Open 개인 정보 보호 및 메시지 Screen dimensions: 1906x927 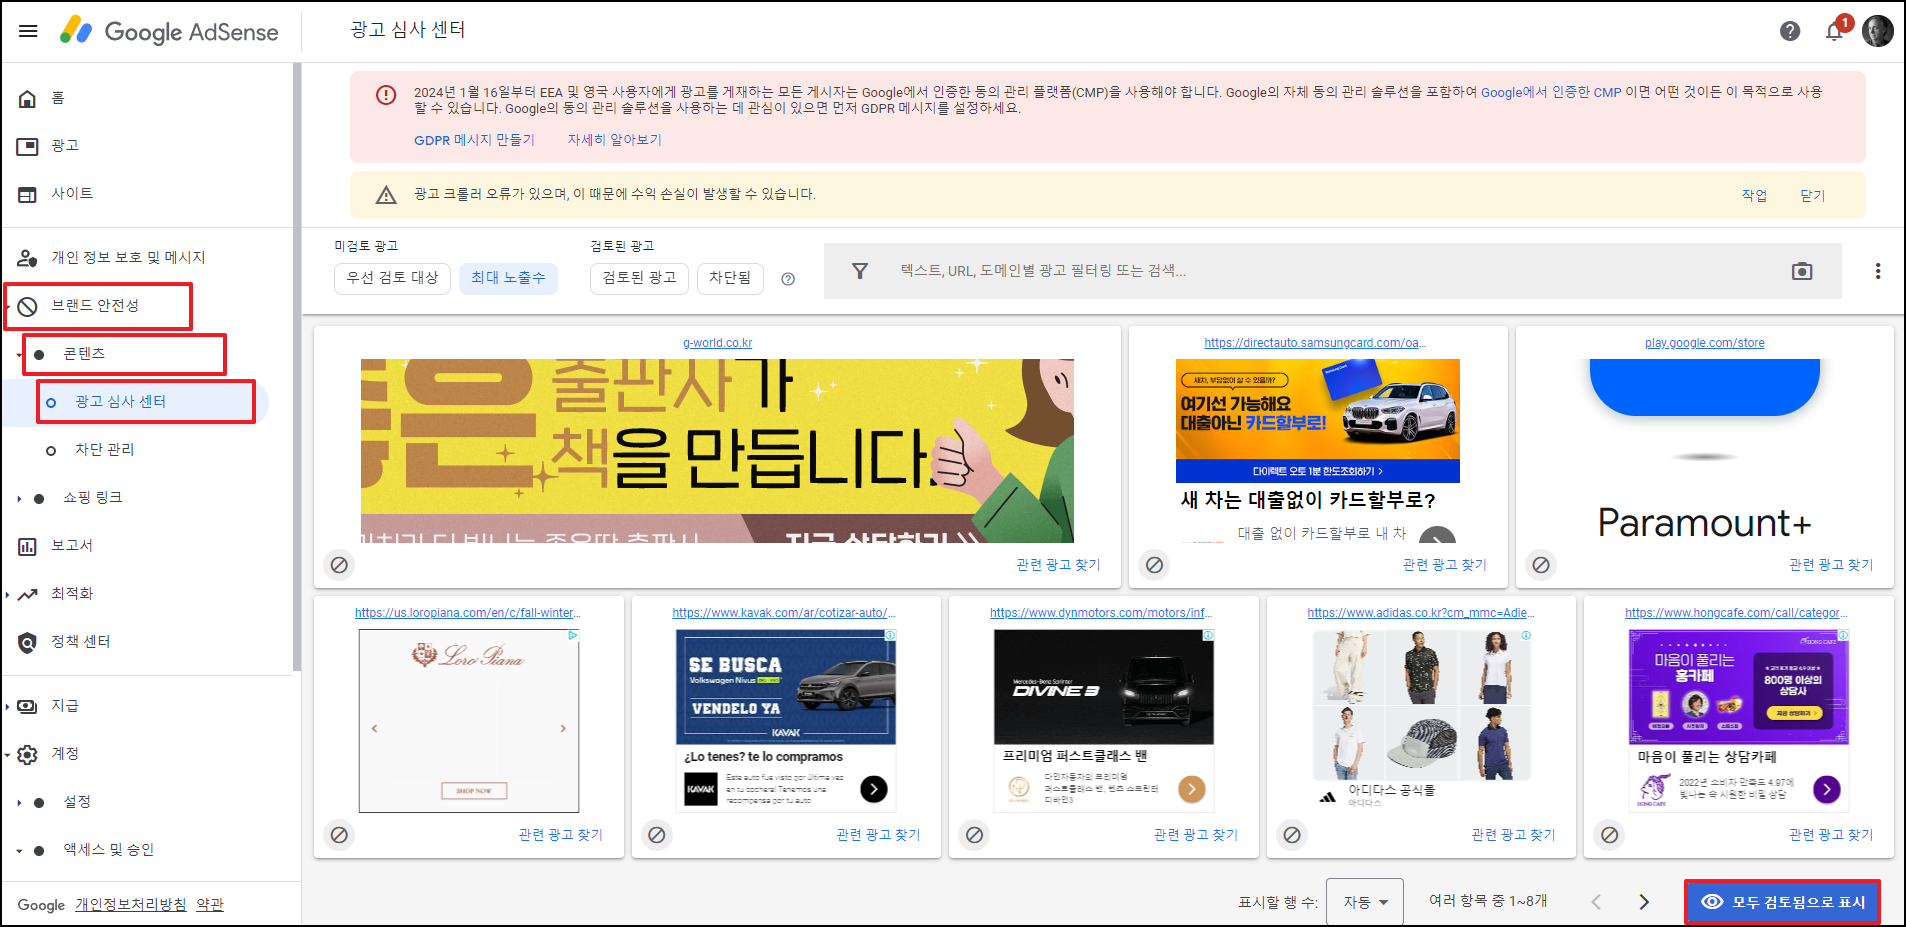[128, 258]
